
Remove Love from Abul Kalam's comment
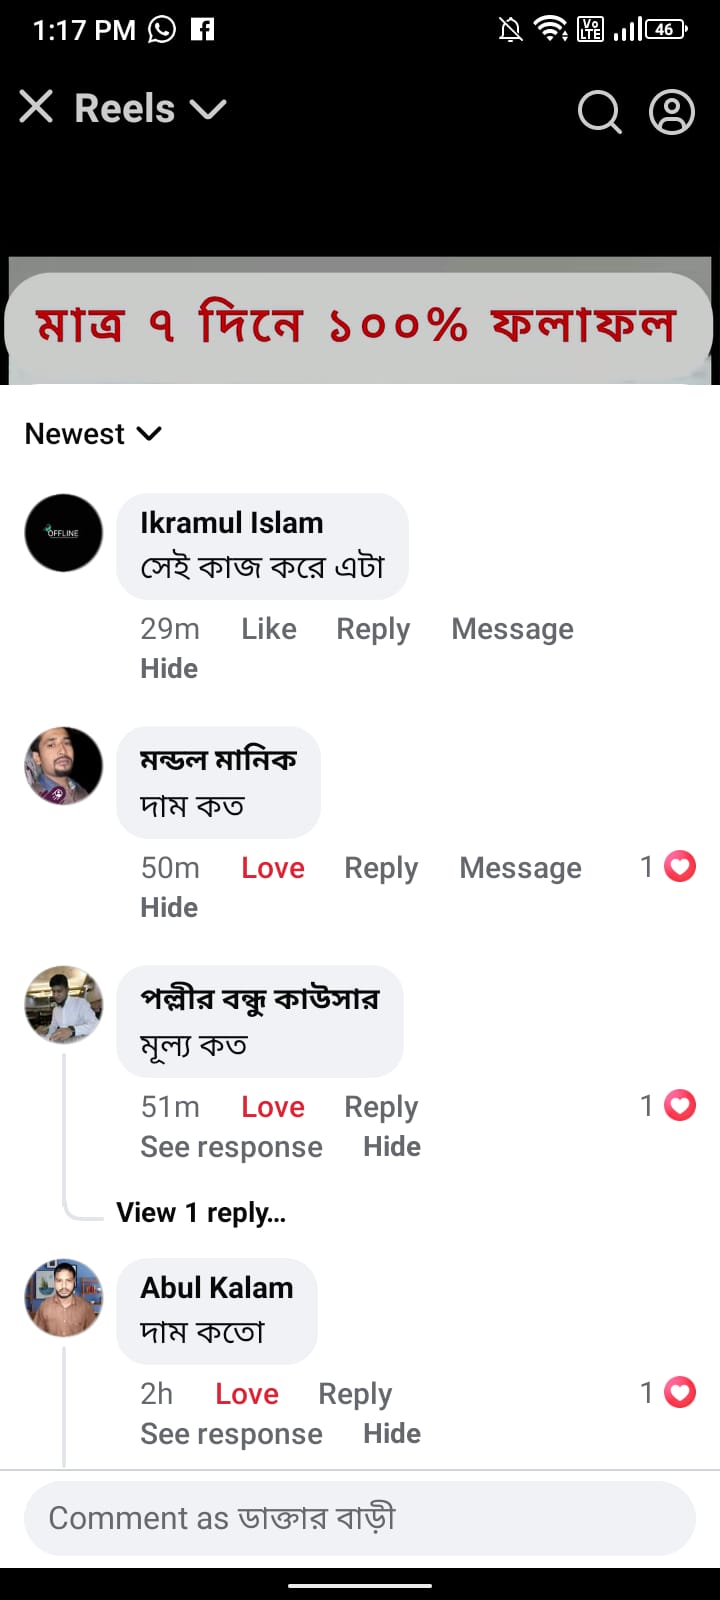coord(247,1394)
